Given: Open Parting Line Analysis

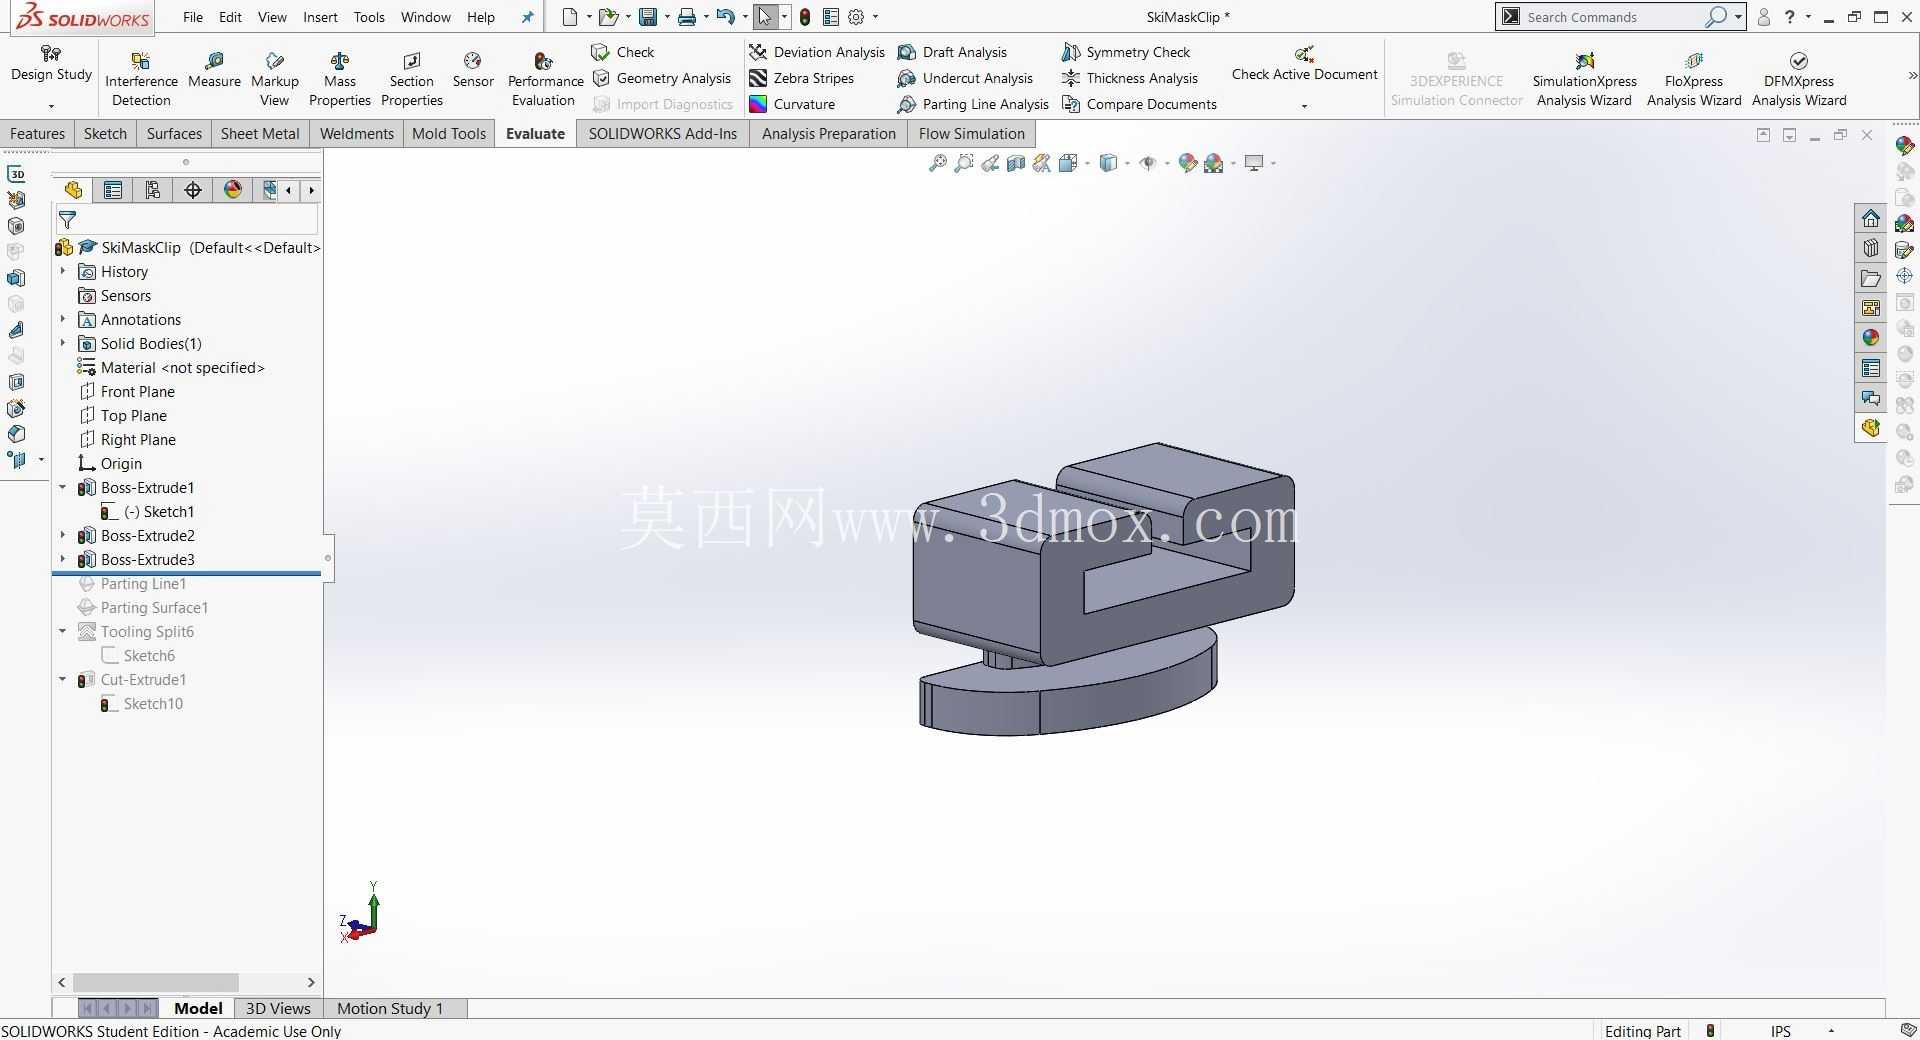Looking at the screenshot, I should [974, 104].
